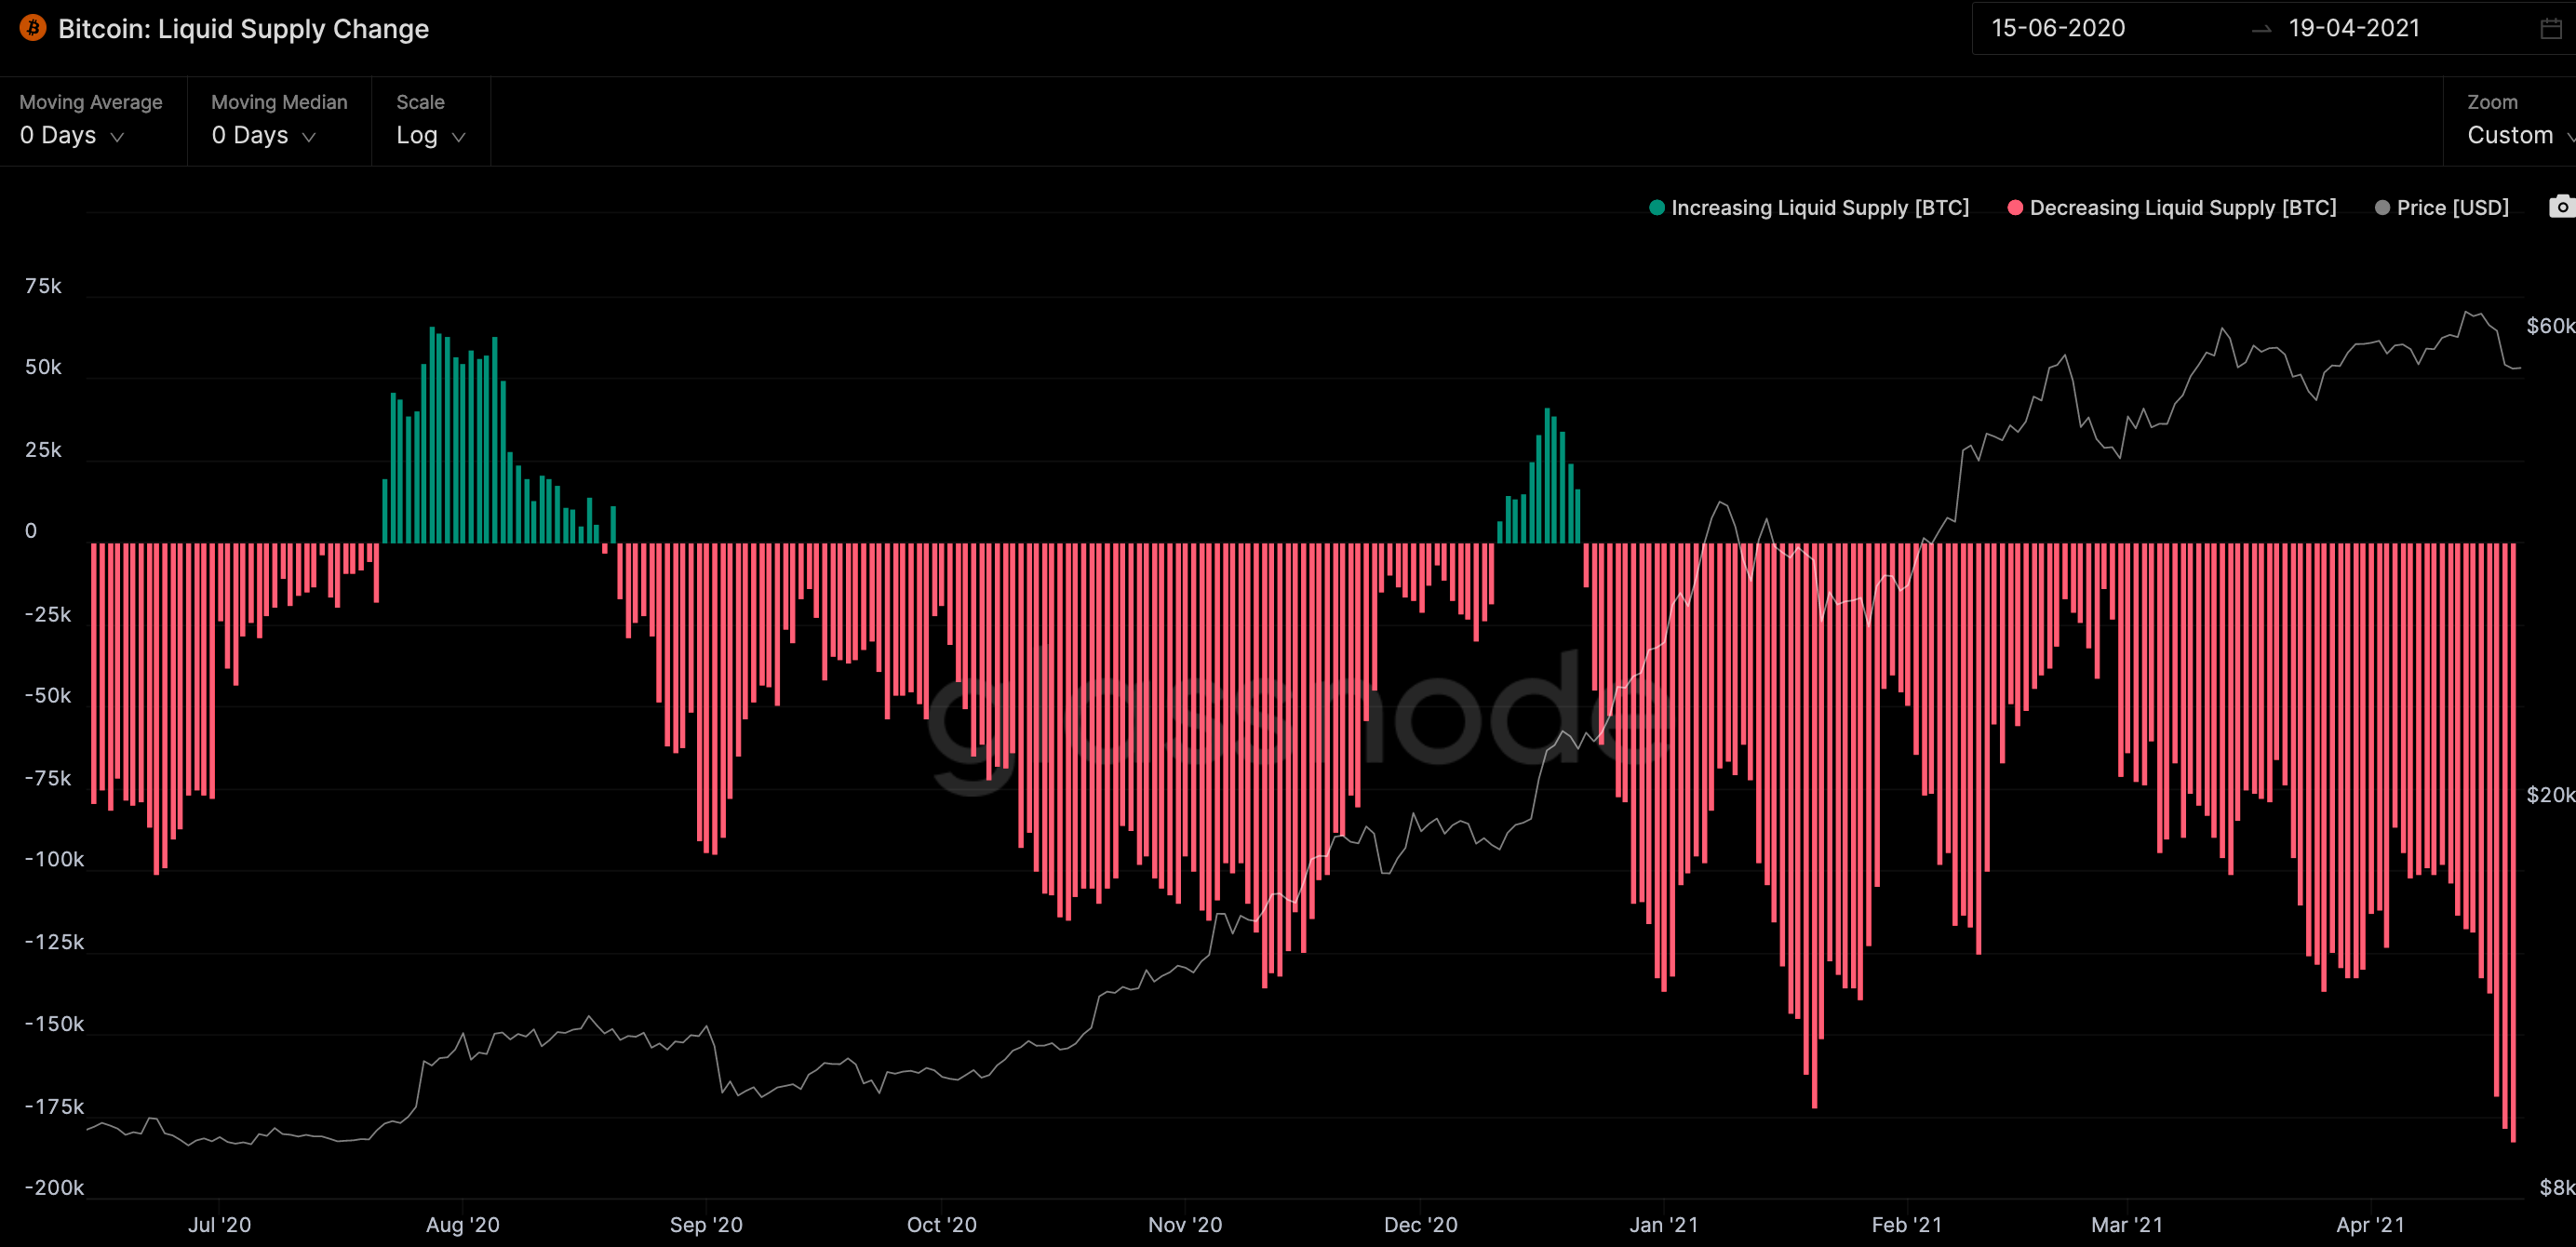Click the Nov '20 axis label
The height and width of the screenshot is (1247, 2576).
click(x=1185, y=1224)
